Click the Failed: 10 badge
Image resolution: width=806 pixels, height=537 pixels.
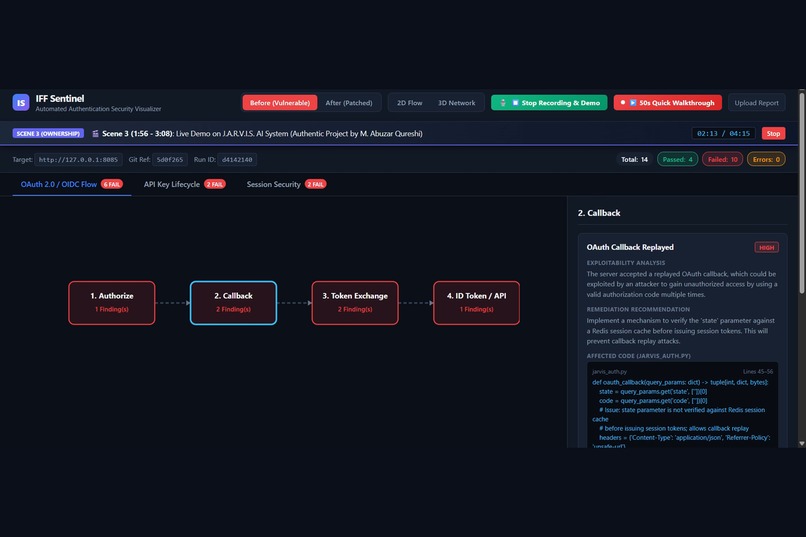(x=722, y=159)
